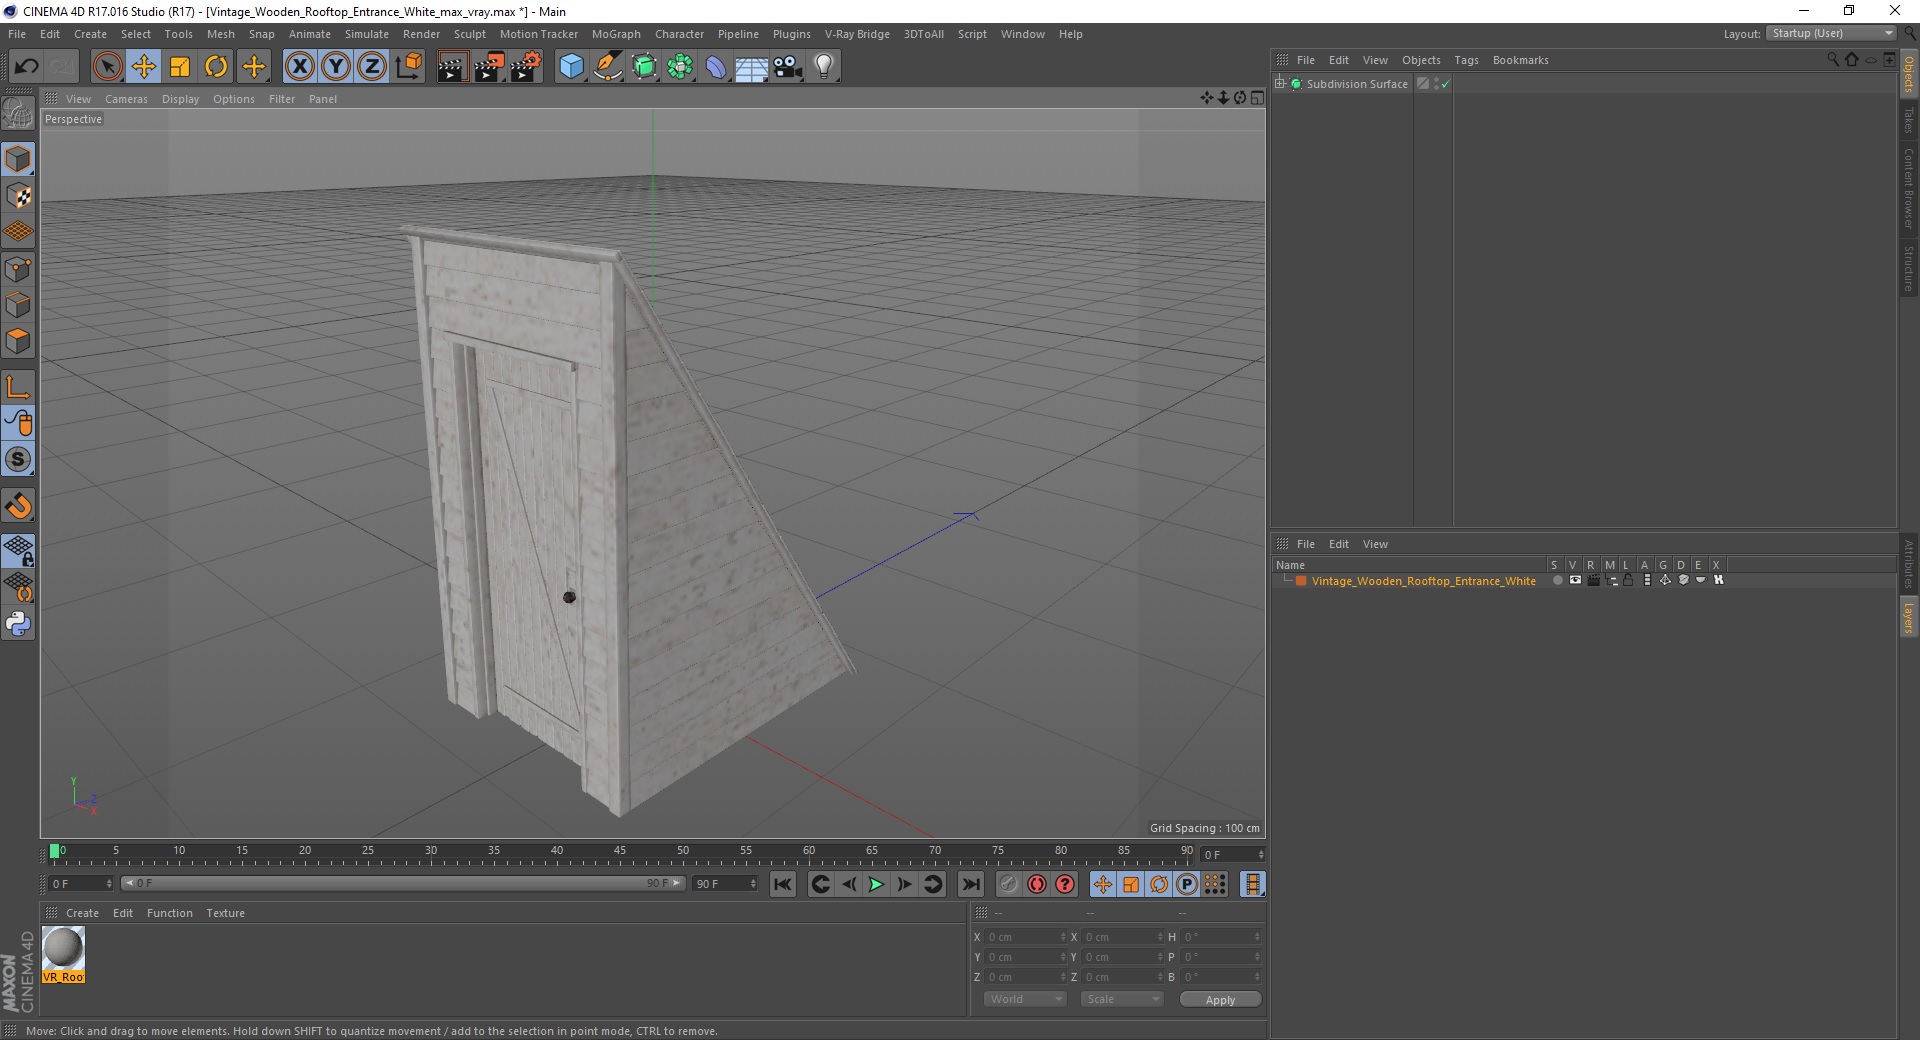Activate the Move tool in top toolbar

coord(143,66)
